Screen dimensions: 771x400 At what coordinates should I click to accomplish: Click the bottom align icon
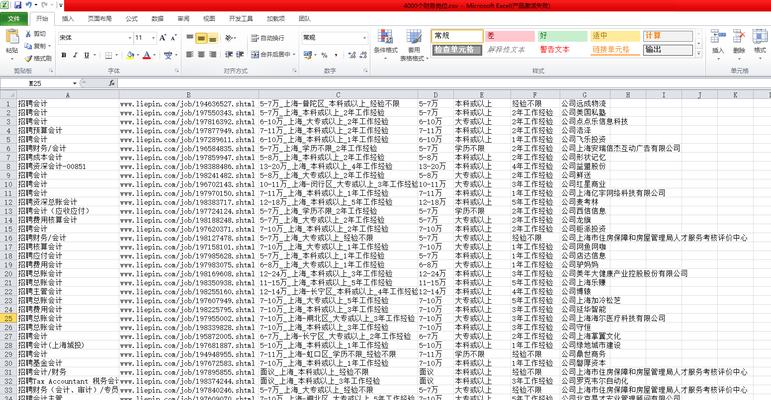[x=212, y=37]
